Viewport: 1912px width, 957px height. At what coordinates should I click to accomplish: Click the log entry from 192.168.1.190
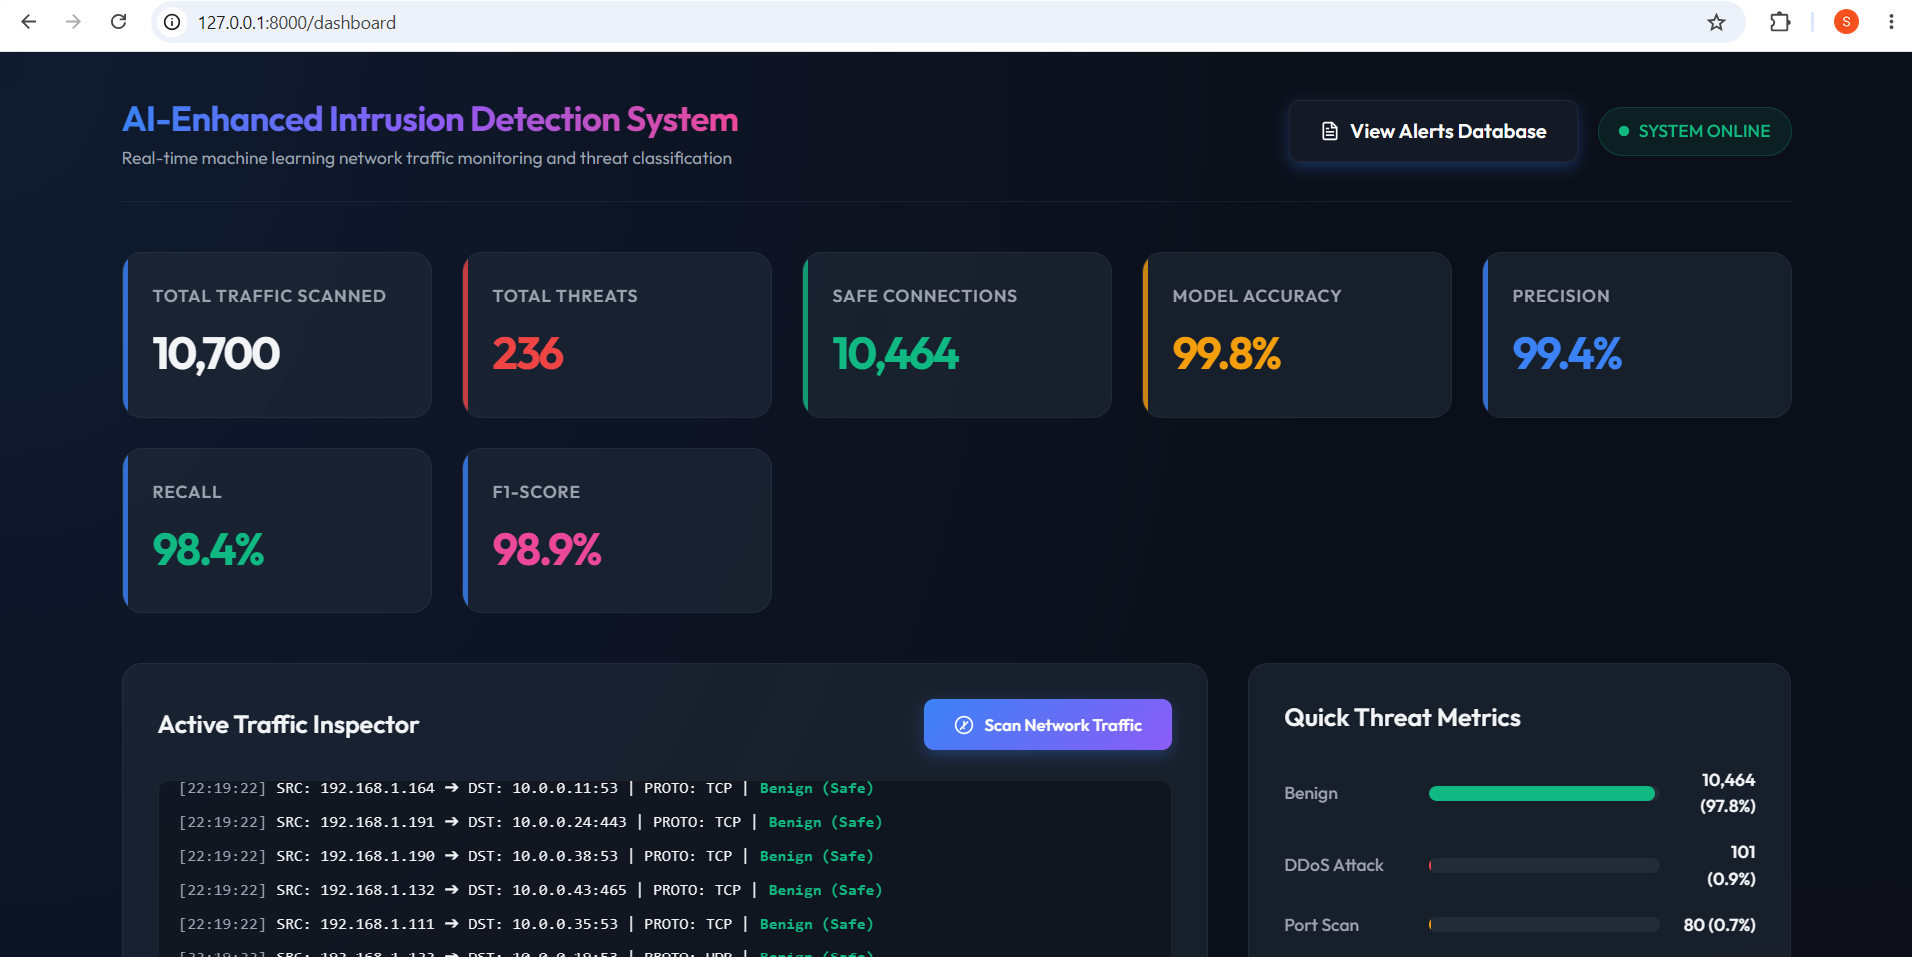[526, 856]
